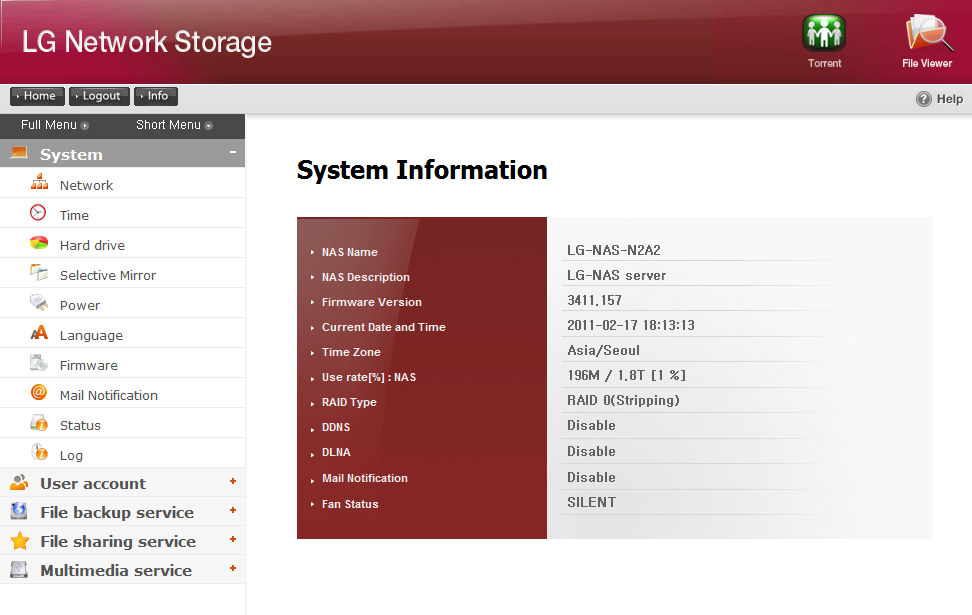Screen dimensions: 972x615
Task: Click the Firmware disc icon
Action: point(38,363)
